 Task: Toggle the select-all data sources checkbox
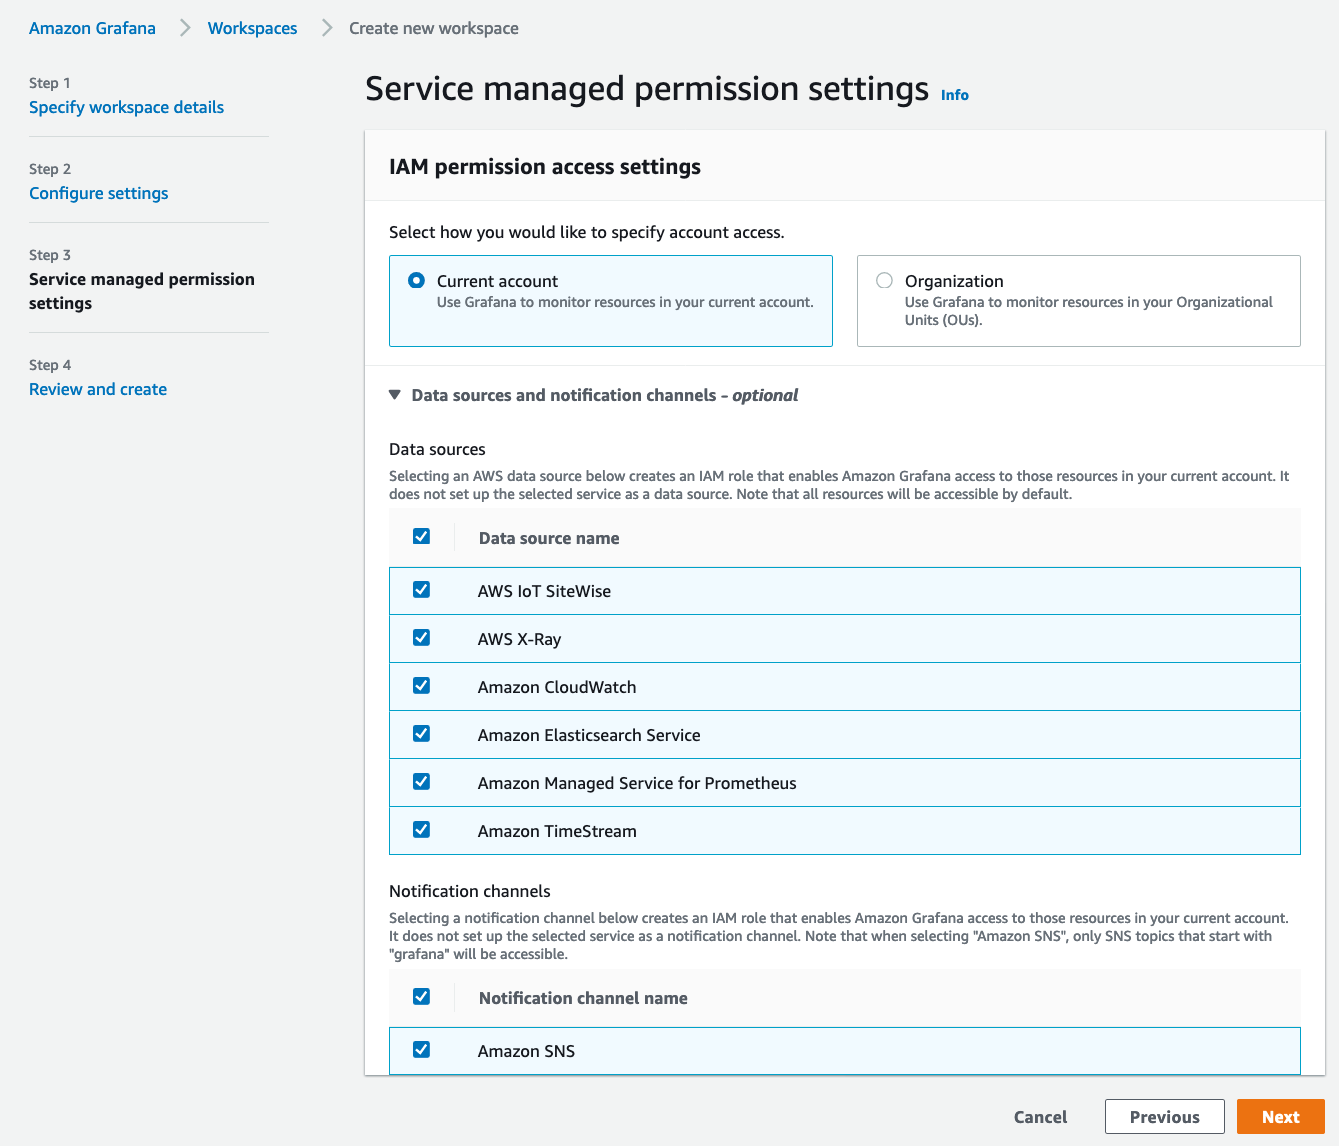421,536
